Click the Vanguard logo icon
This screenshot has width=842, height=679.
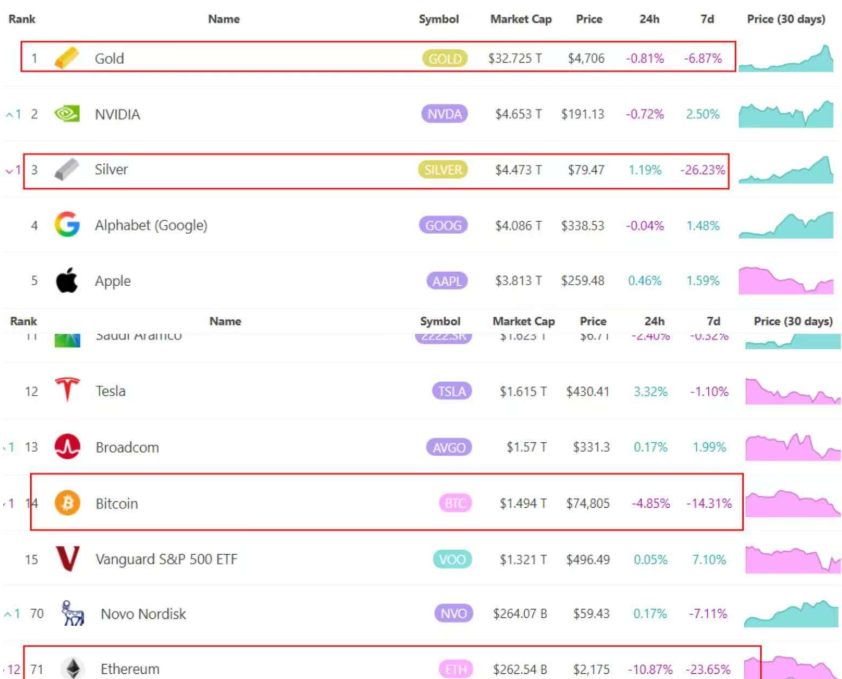[68, 559]
